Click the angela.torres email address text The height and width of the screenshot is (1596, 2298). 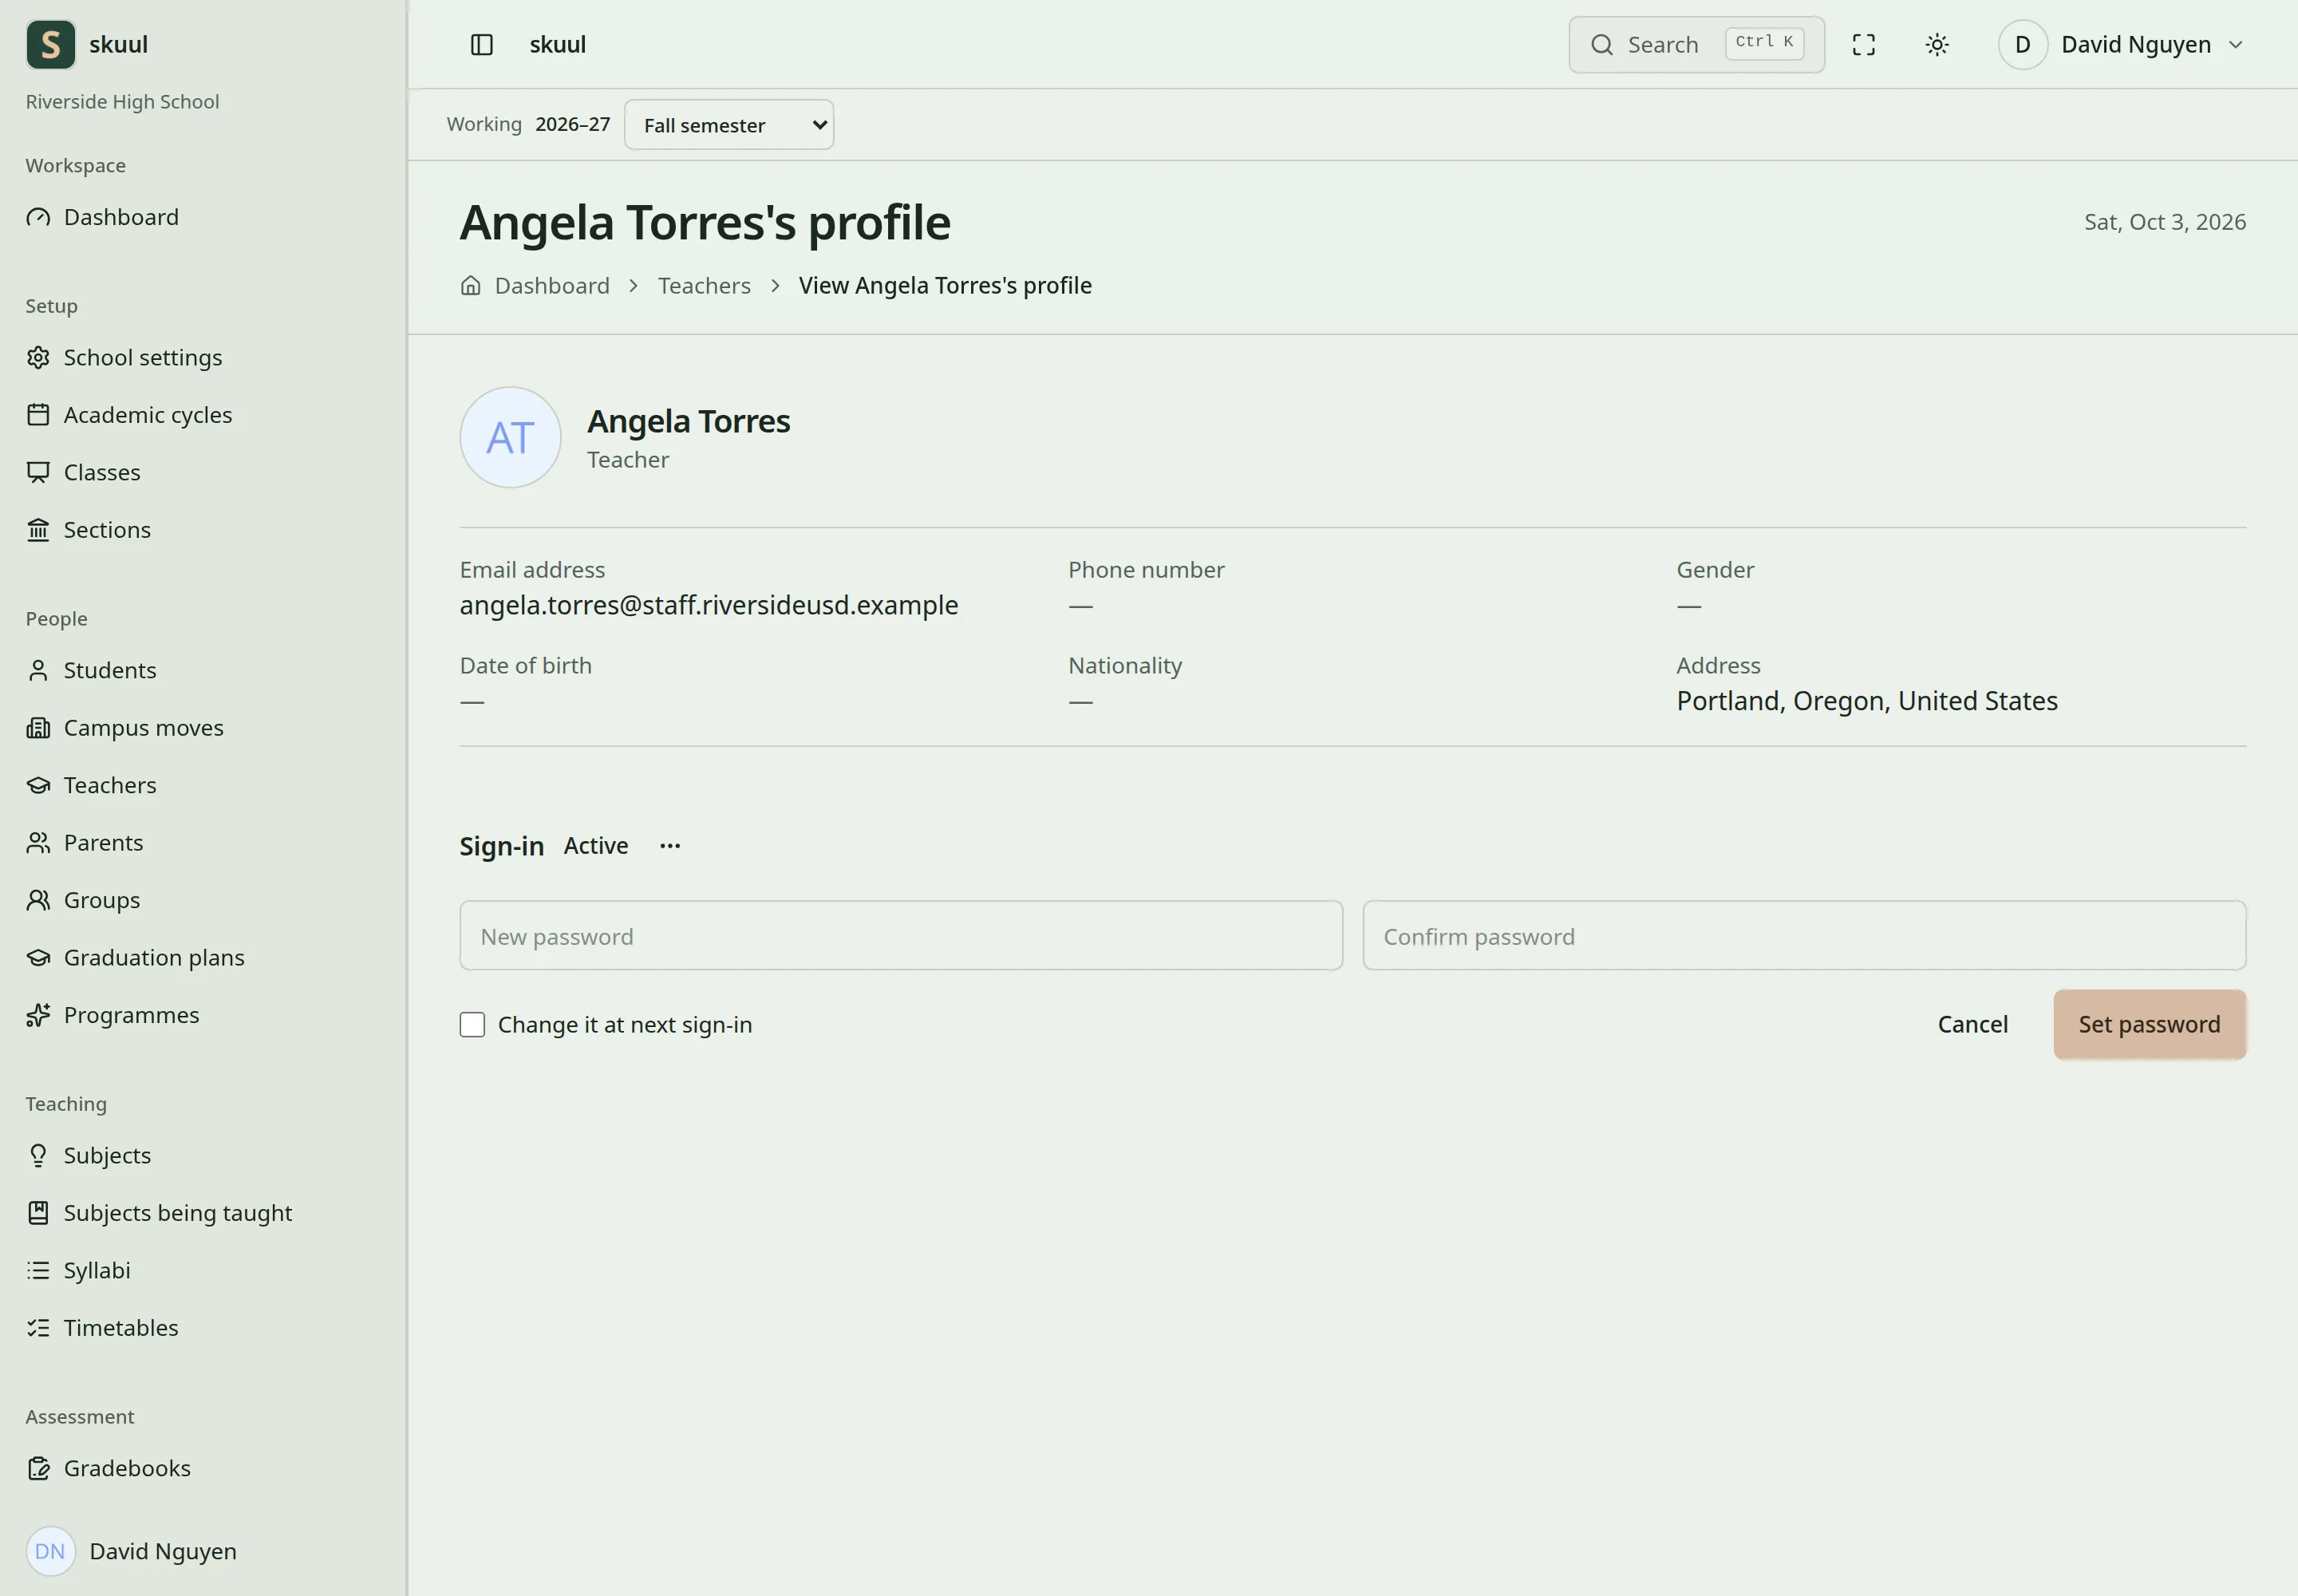pyautogui.click(x=709, y=605)
